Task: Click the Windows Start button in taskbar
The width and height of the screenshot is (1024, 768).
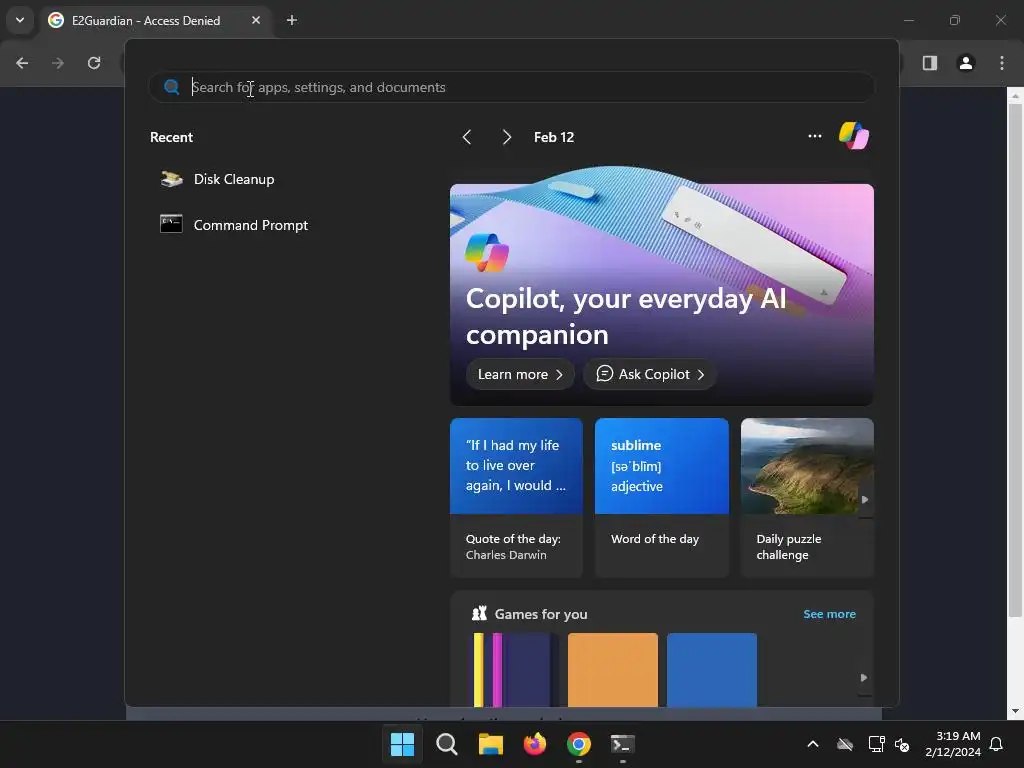Action: point(402,743)
